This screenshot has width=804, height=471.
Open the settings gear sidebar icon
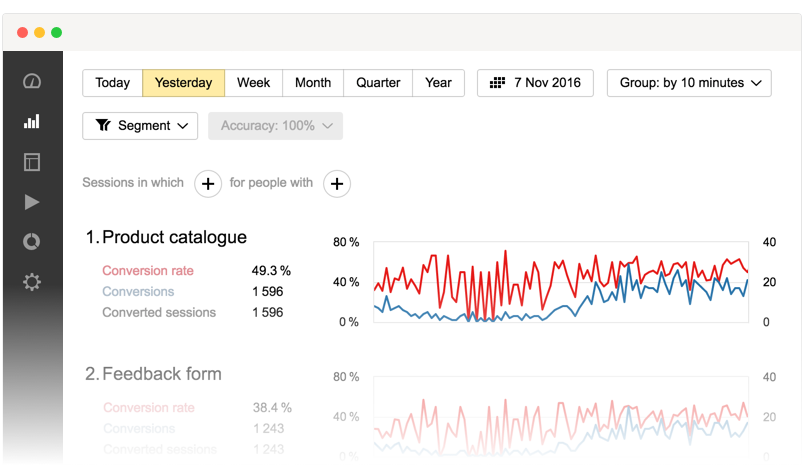coord(32,282)
